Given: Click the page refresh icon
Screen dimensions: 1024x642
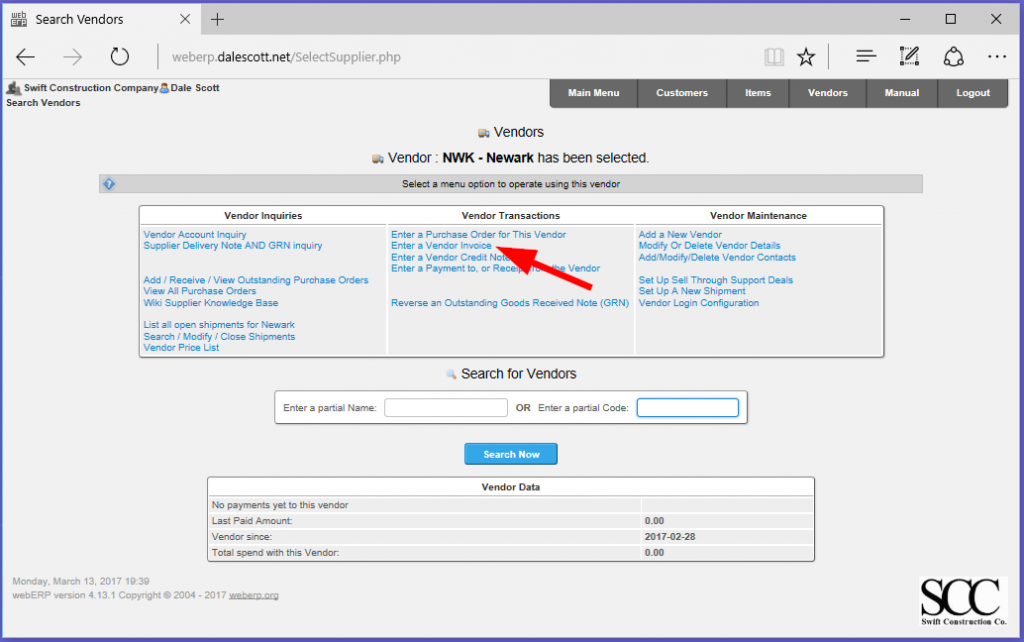Looking at the screenshot, I should [x=120, y=57].
